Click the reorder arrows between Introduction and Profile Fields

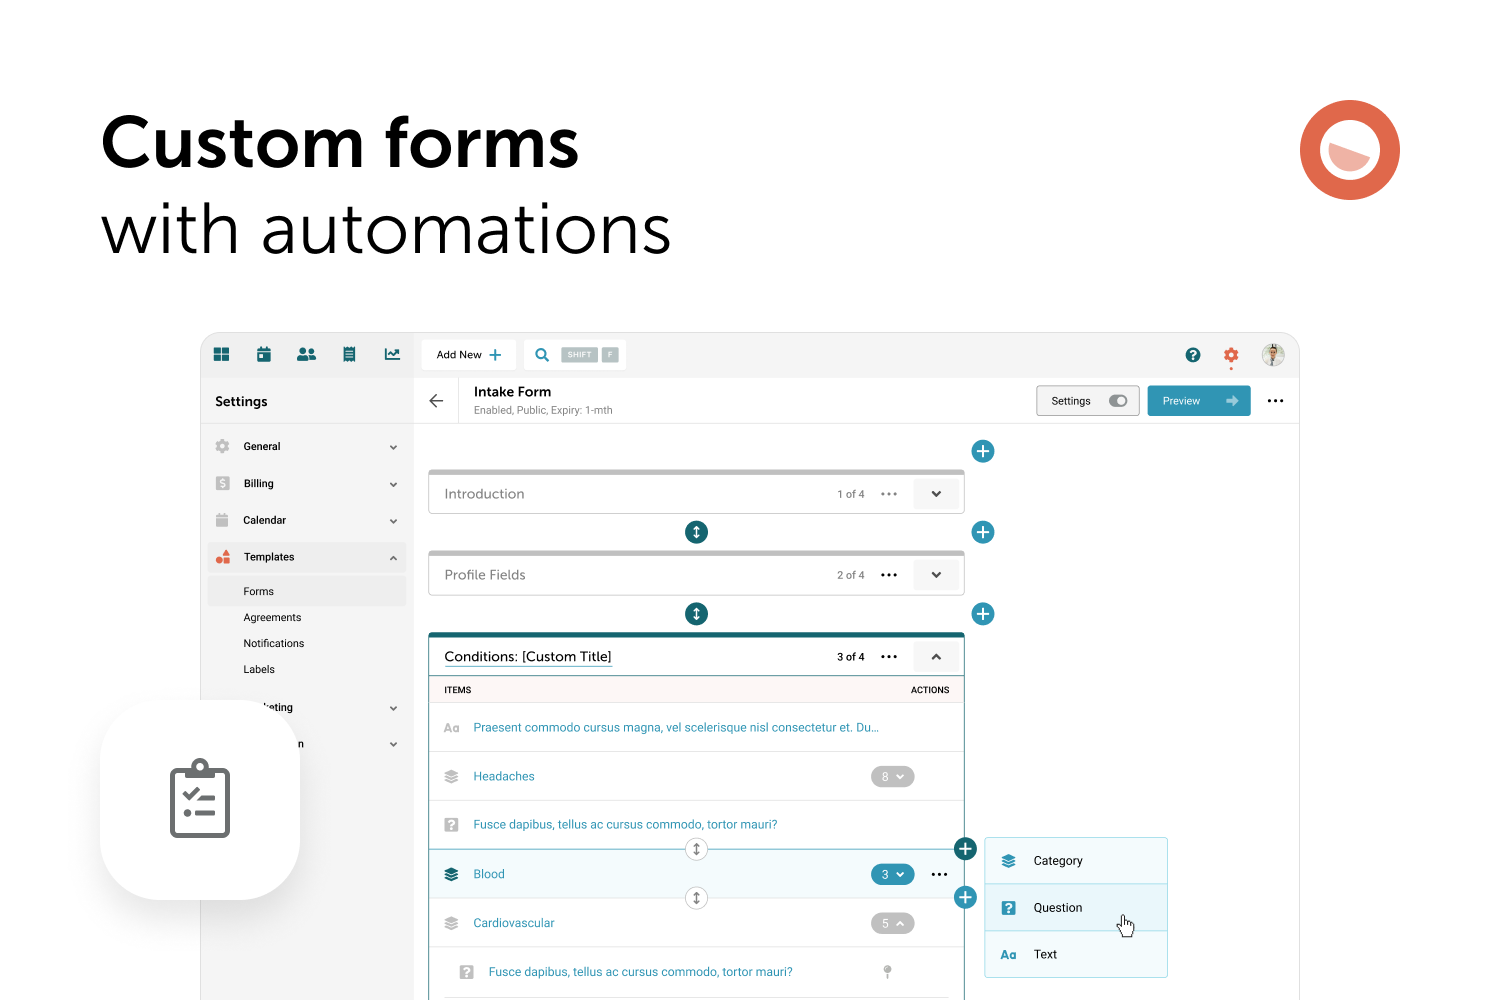[696, 532]
